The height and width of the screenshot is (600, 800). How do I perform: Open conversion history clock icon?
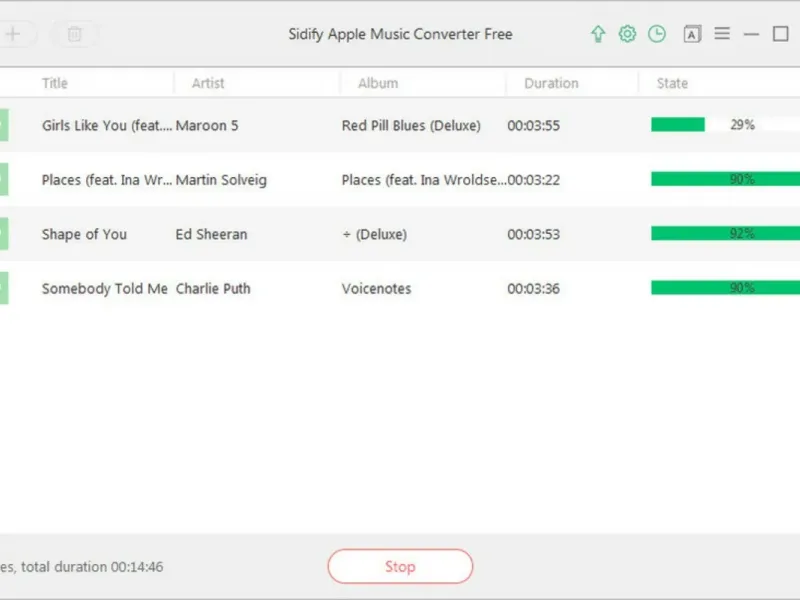click(x=656, y=34)
